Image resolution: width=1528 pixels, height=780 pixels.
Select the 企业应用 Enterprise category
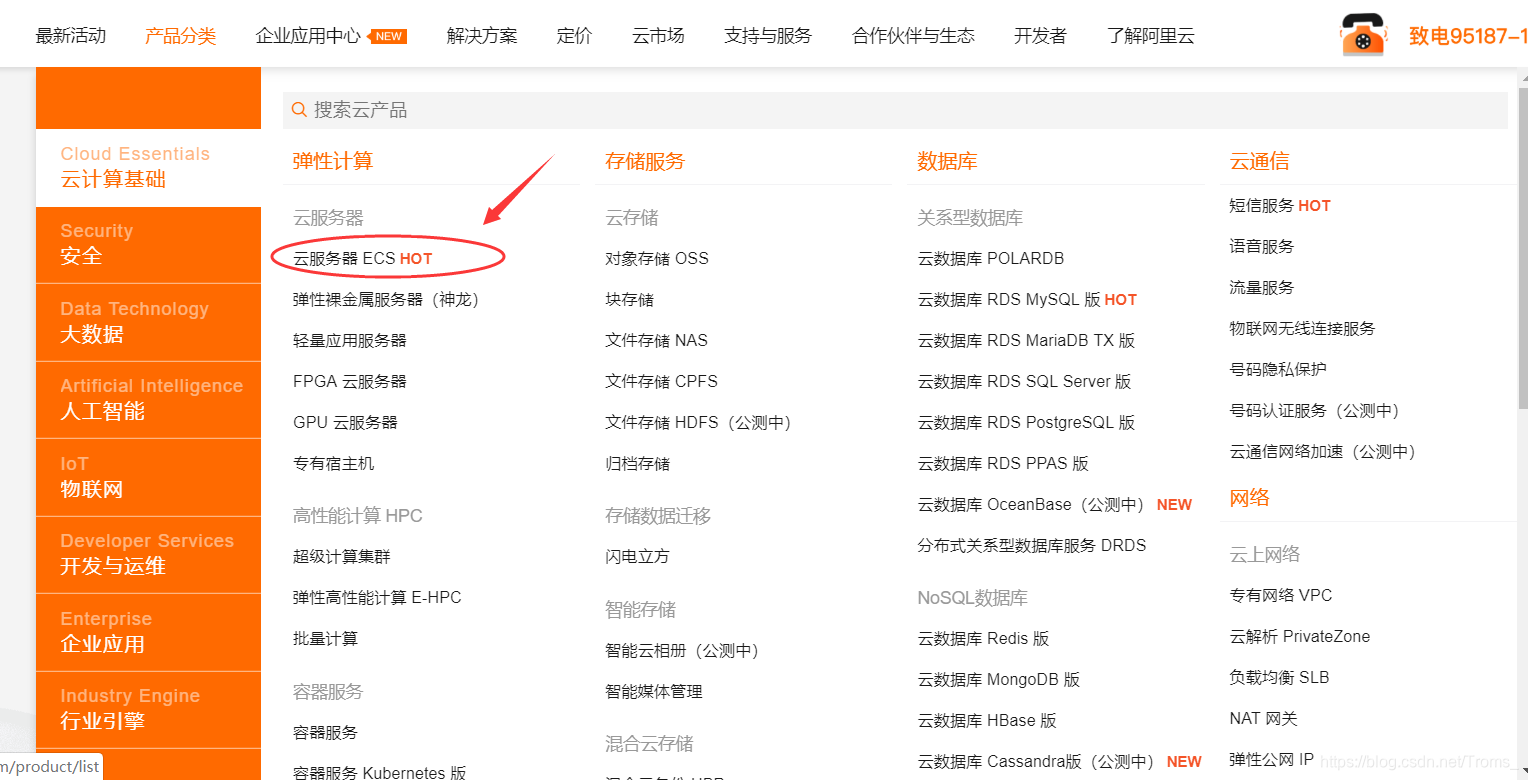(x=148, y=632)
